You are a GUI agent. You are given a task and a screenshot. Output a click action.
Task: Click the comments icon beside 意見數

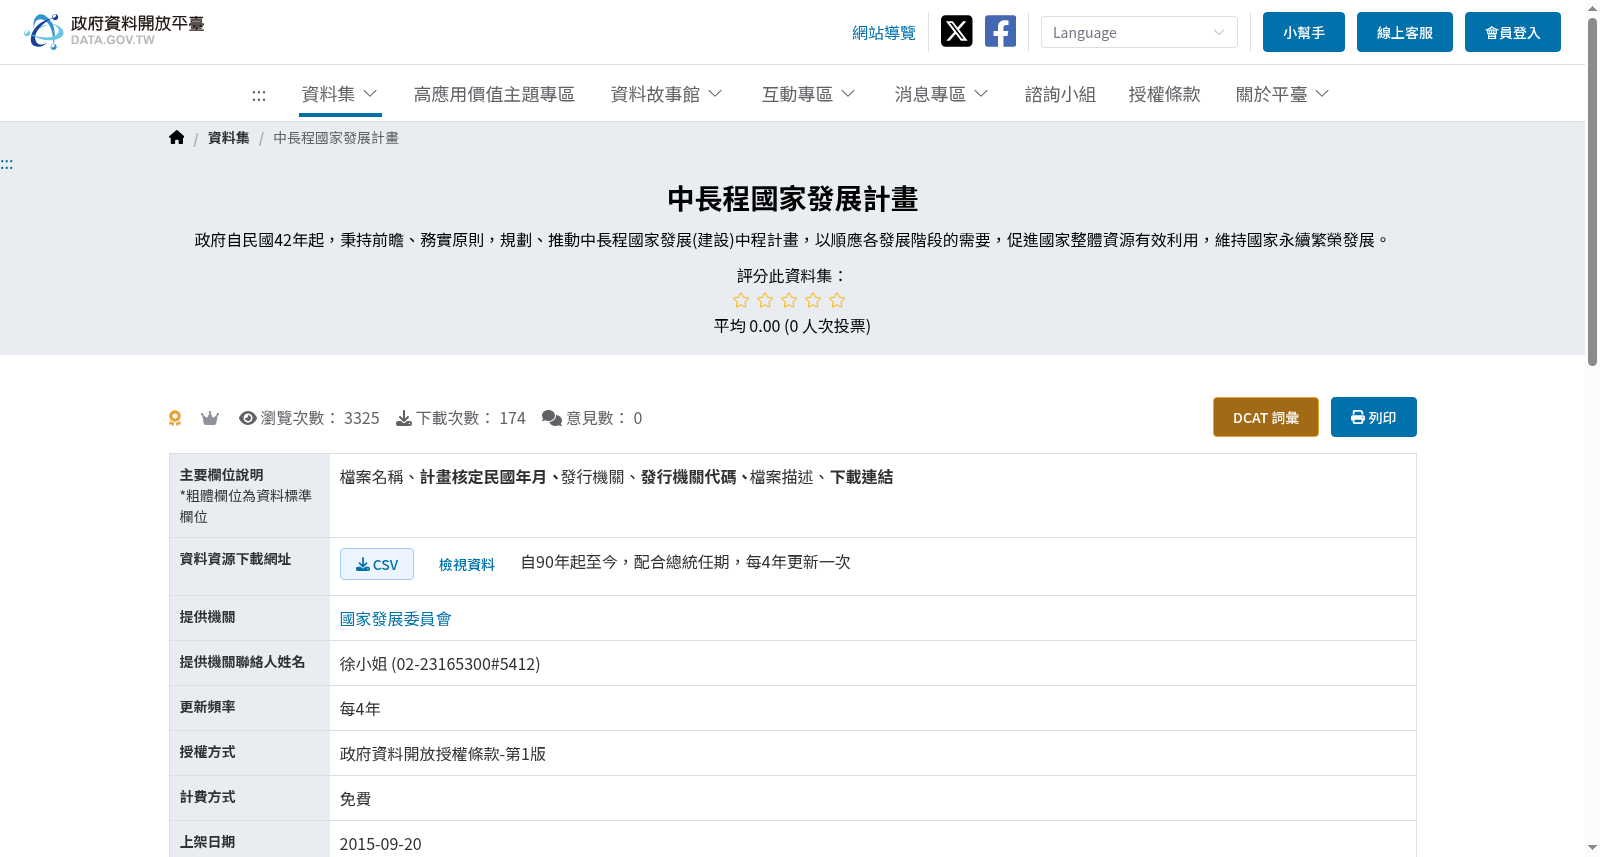(552, 418)
